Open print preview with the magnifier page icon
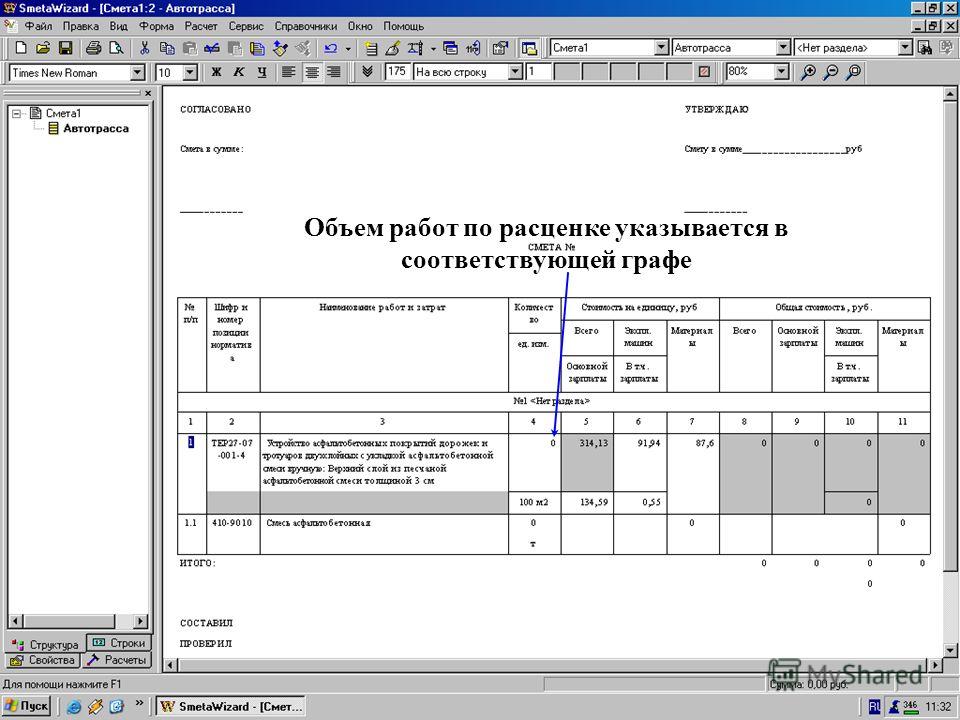960x720 pixels. [116, 48]
